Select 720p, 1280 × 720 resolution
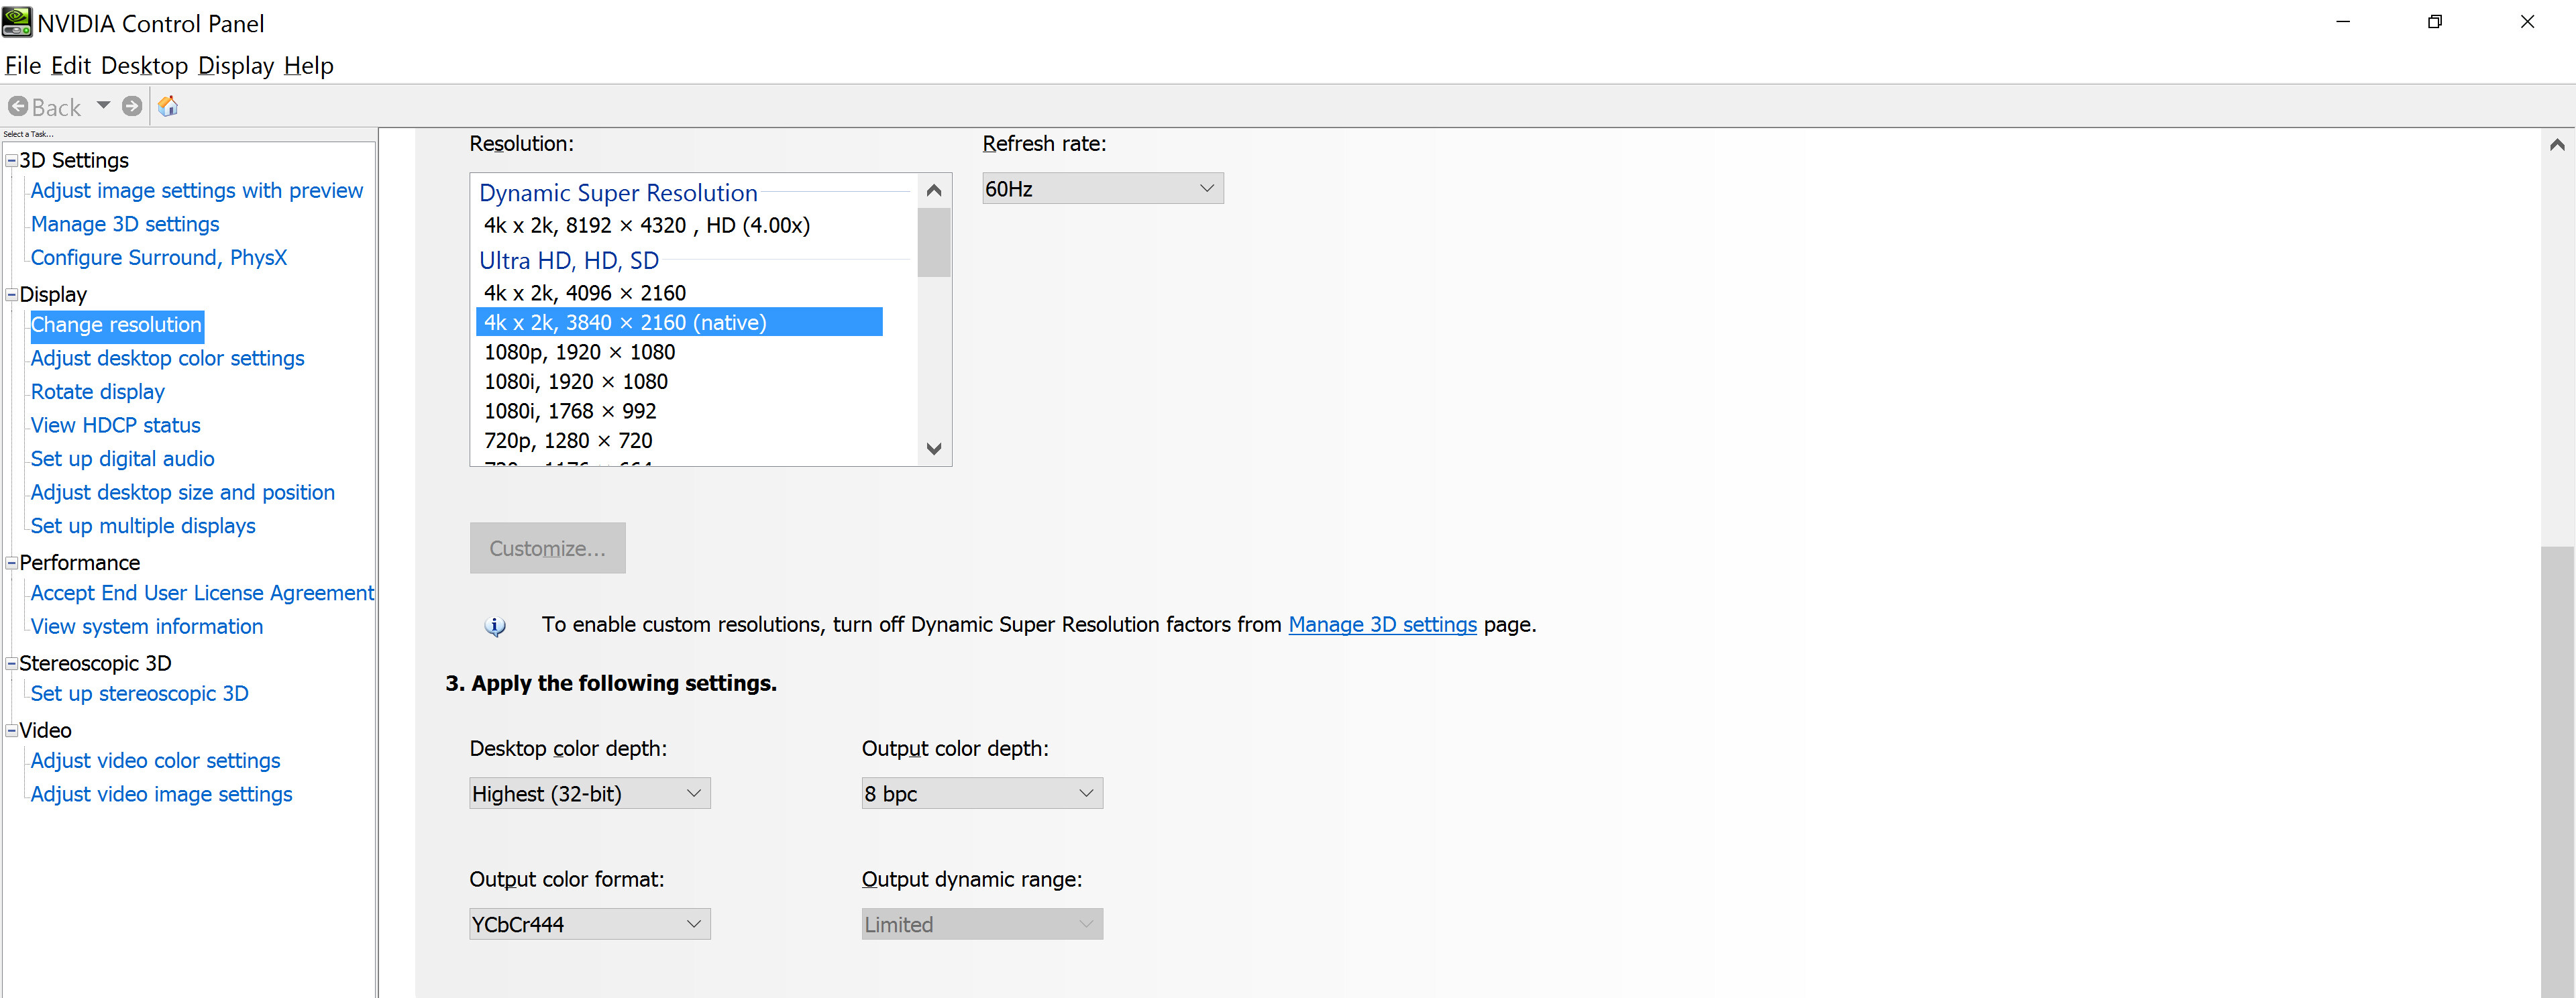2576x998 pixels. 679,440
